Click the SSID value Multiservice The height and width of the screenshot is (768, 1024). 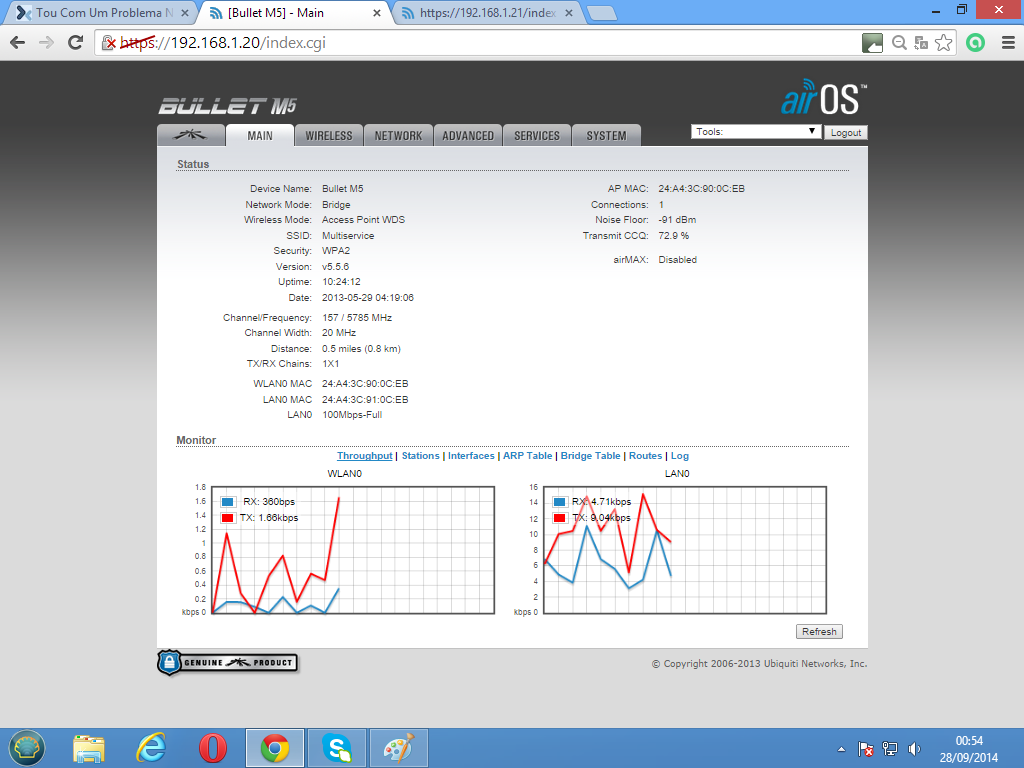[348, 236]
